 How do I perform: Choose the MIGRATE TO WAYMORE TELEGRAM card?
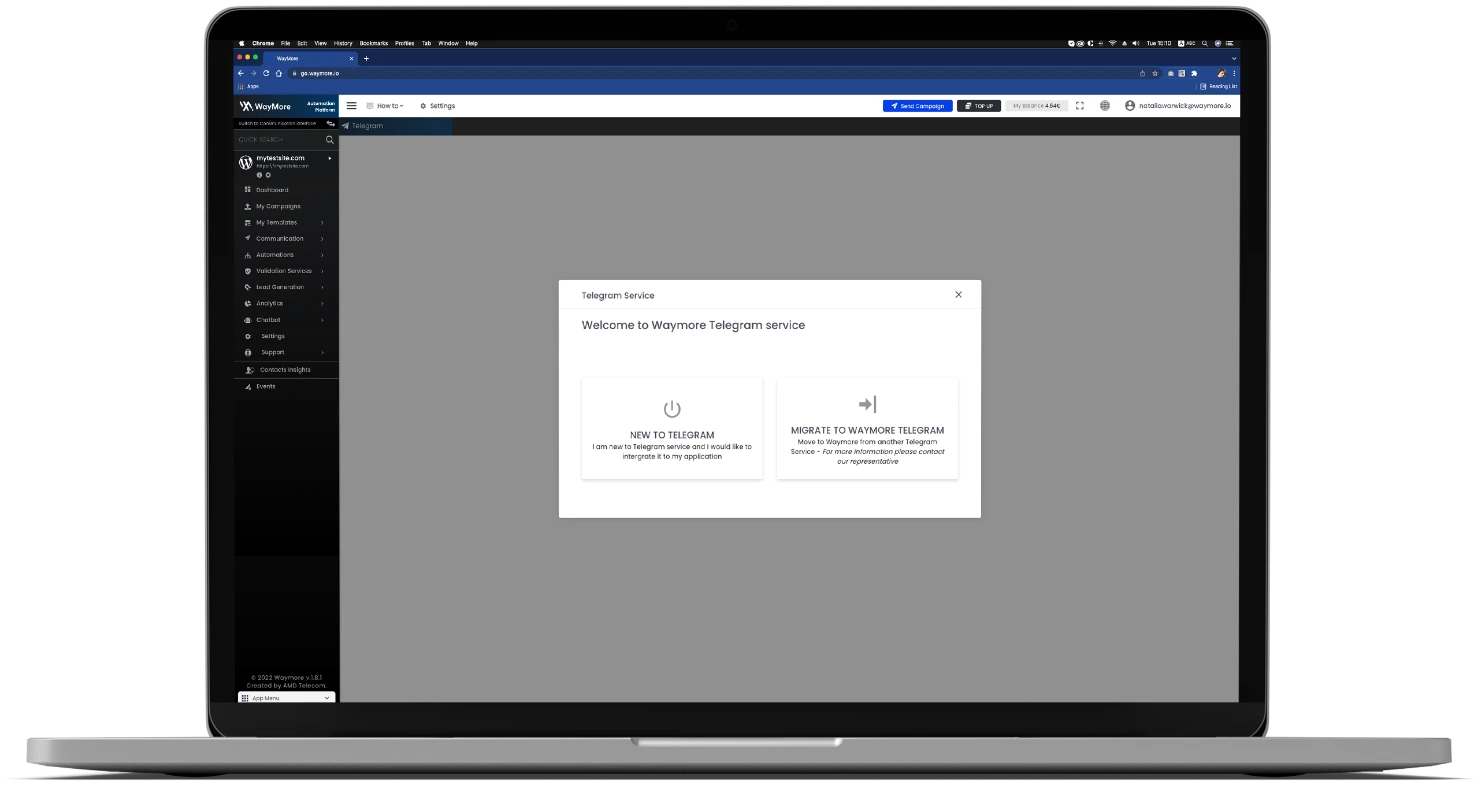click(x=867, y=429)
